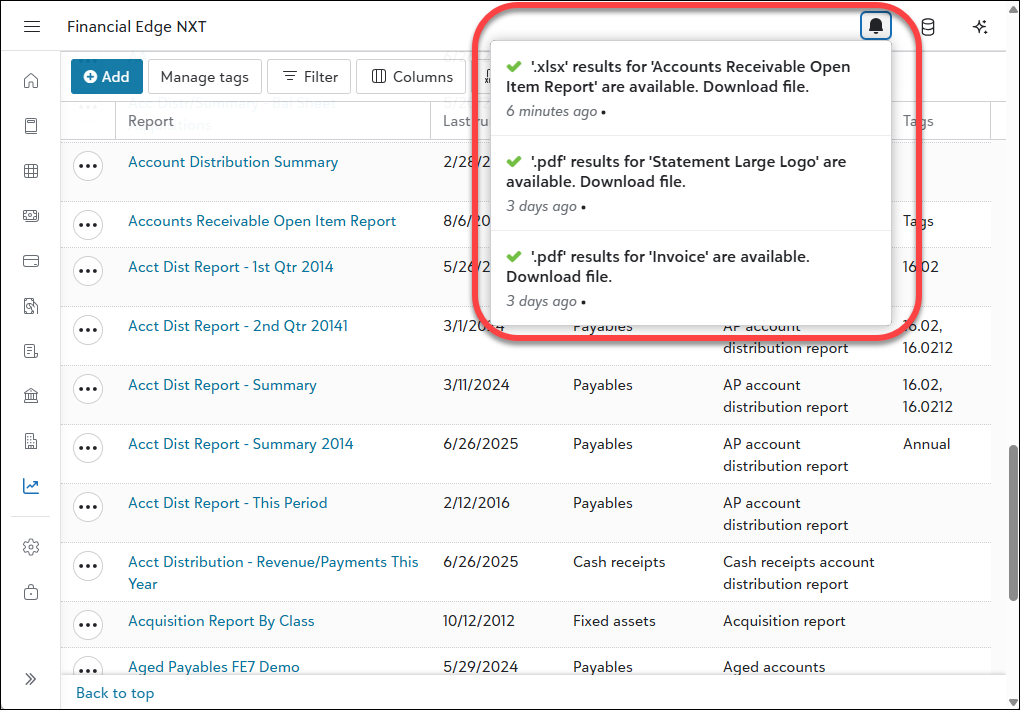The image size is (1020, 710).
Task: Toggle the hamburger navigation menu
Action: [x=32, y=26]
